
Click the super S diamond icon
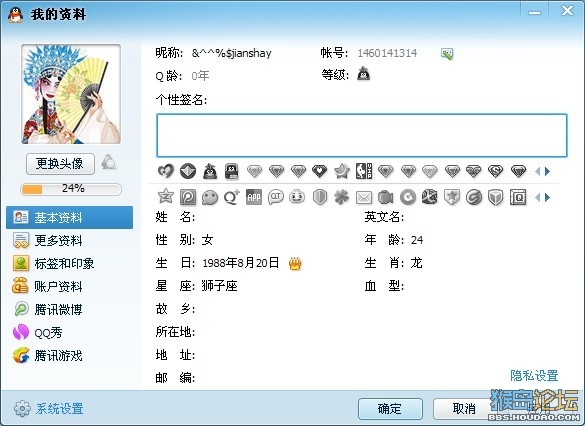pos(495,171)
